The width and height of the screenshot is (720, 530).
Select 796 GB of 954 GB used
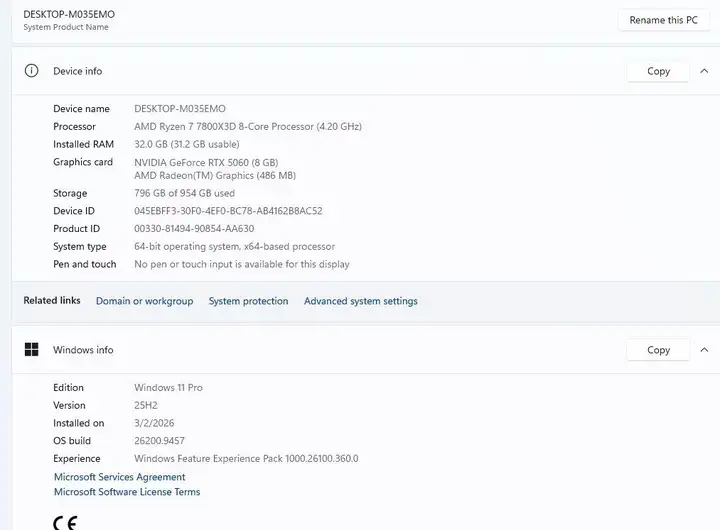click(x=184, y=193)
